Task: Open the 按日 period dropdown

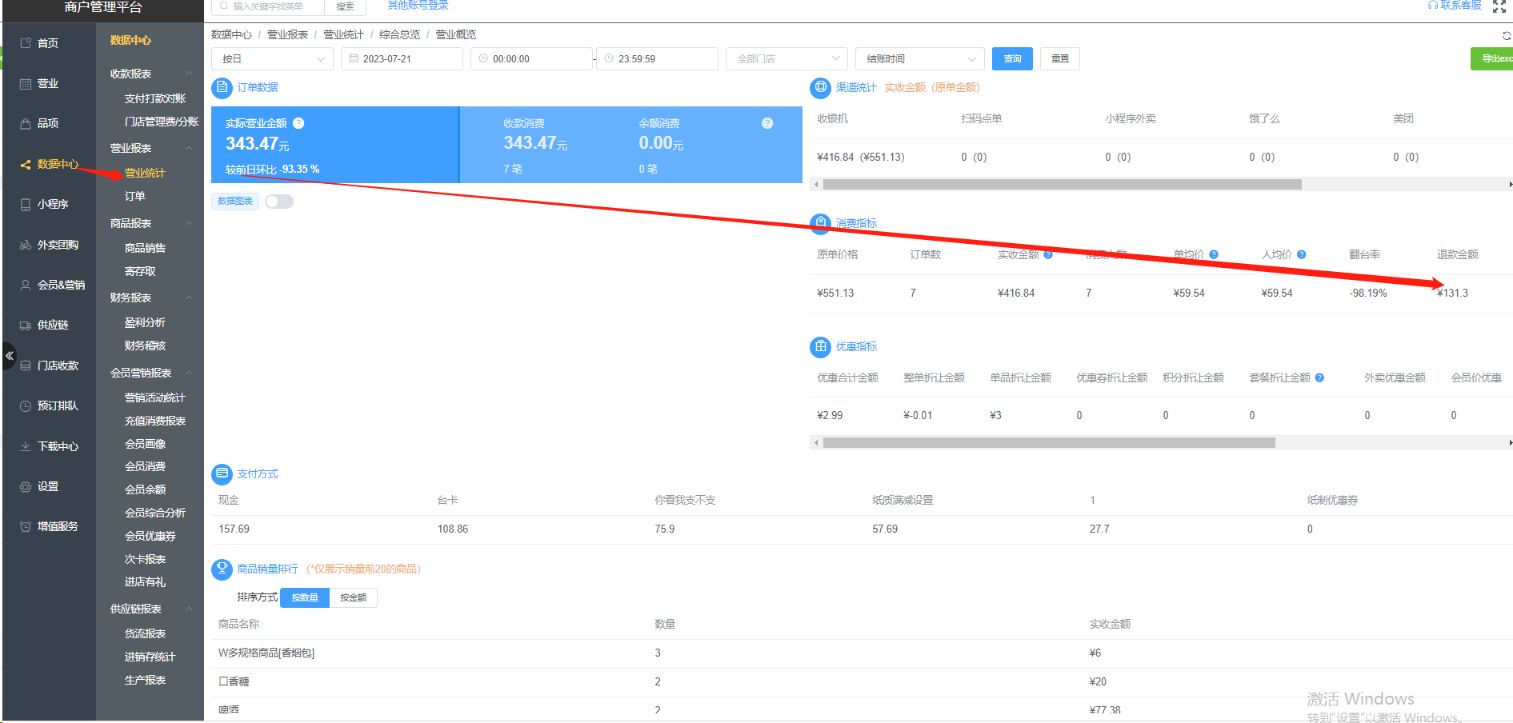Action: (272, 59)
